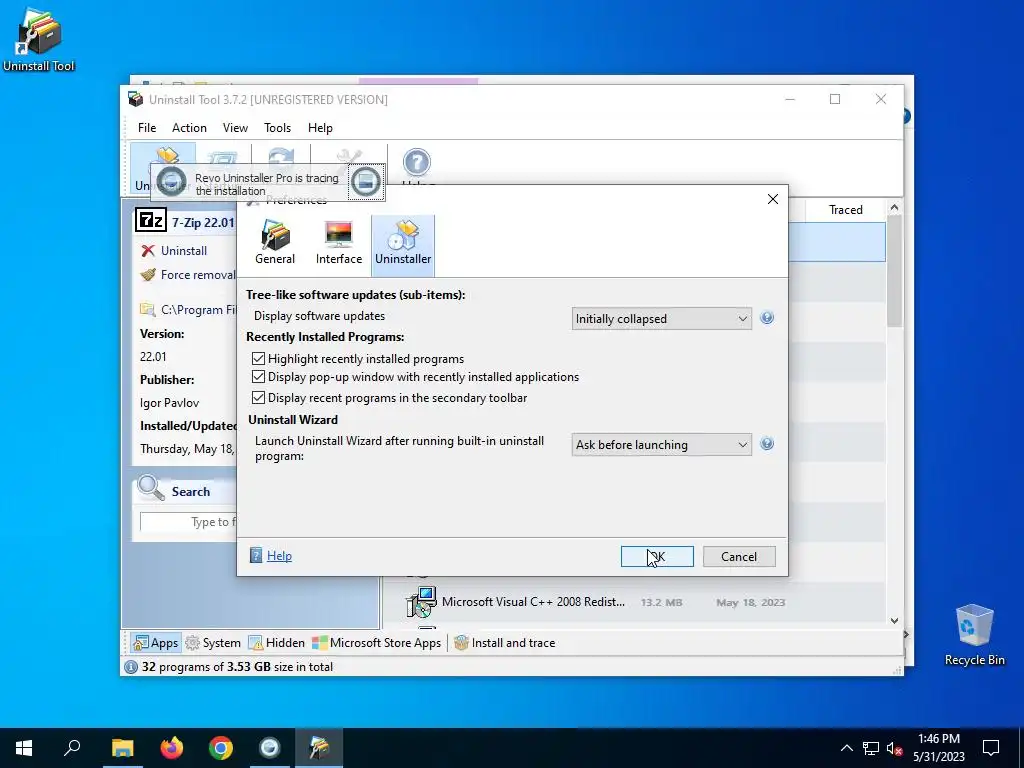
Task: Open the General preferences tab
Action: click(x=275, y=243)
